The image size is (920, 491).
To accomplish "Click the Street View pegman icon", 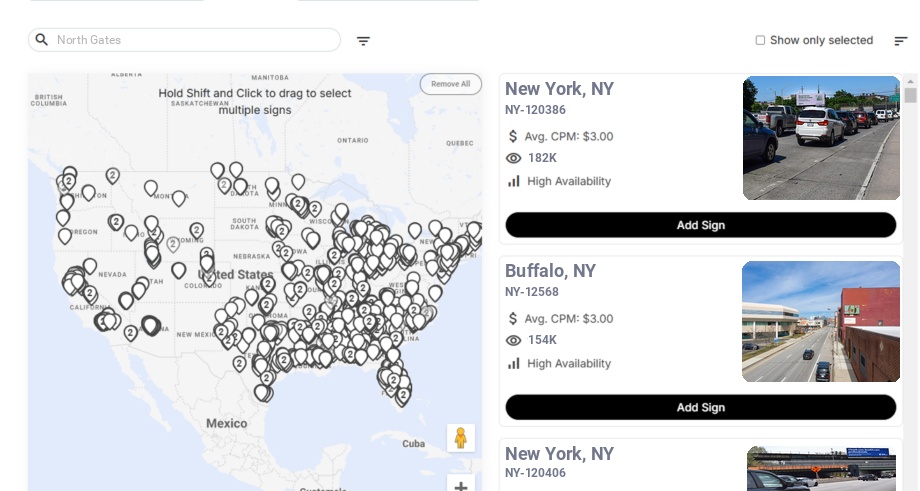I will [x=461, y=438].
